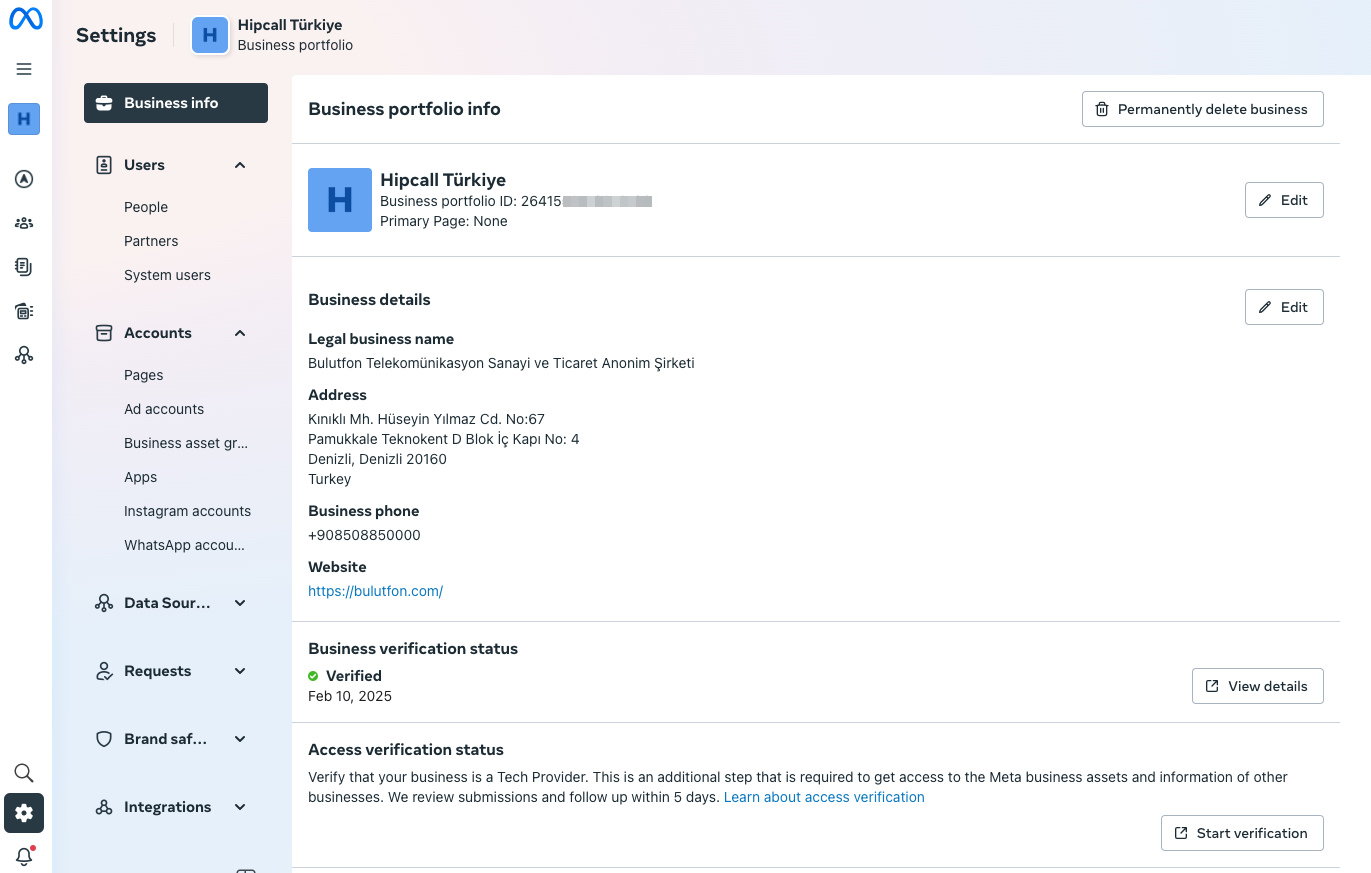Image resolution: width=1371 pixels, height=873 pixels.
Task: Open the https://bulutfon.com/ website link
Action: click(376, 591)
